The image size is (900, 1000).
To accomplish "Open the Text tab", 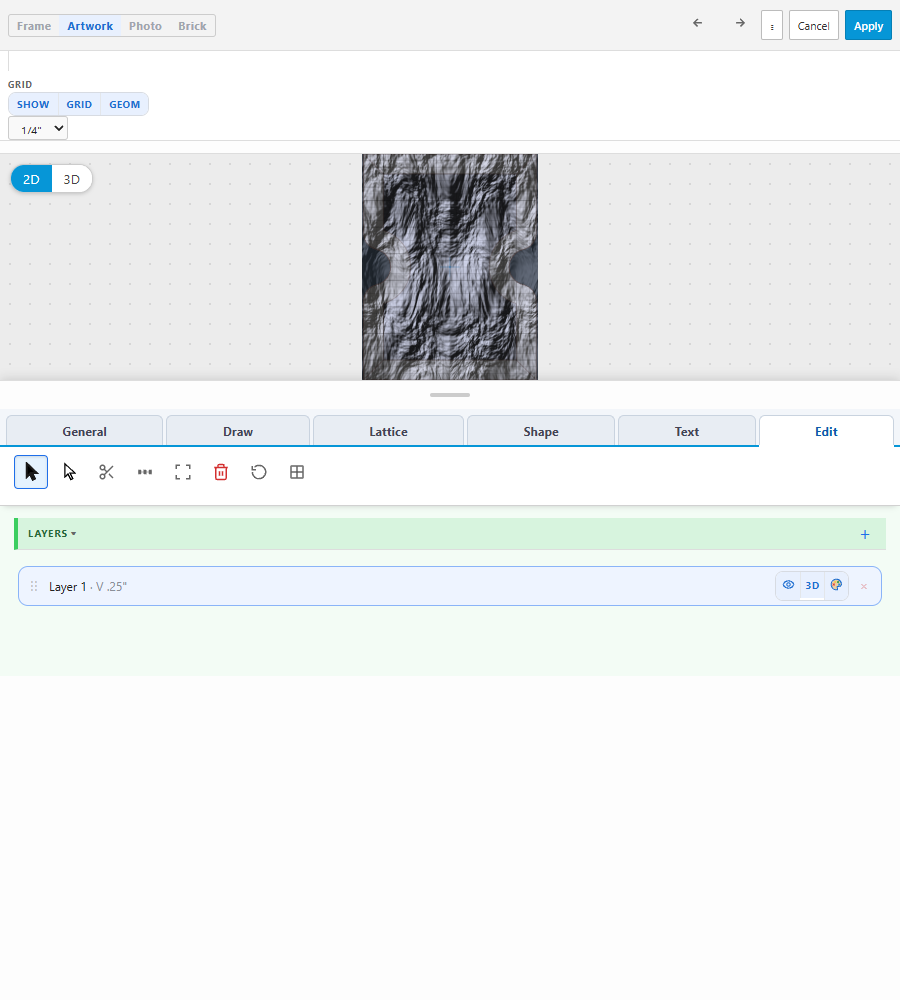I will coord(687,432).
